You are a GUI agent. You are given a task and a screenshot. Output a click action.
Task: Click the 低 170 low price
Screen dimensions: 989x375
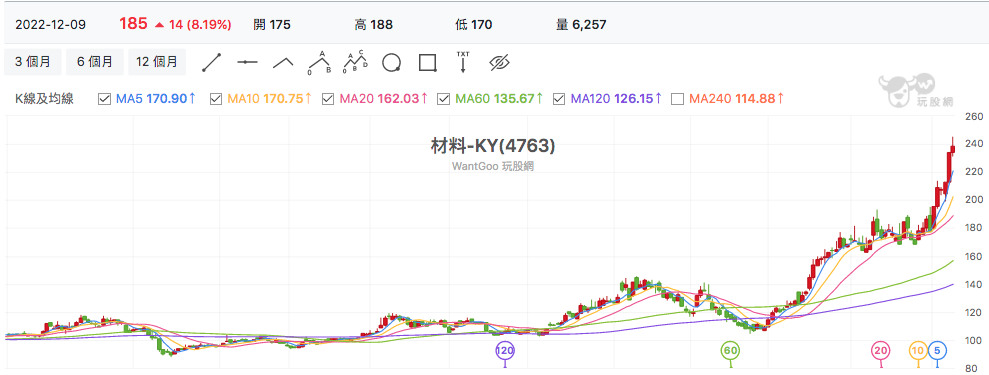pyautogui.click(x=474, y=25)
